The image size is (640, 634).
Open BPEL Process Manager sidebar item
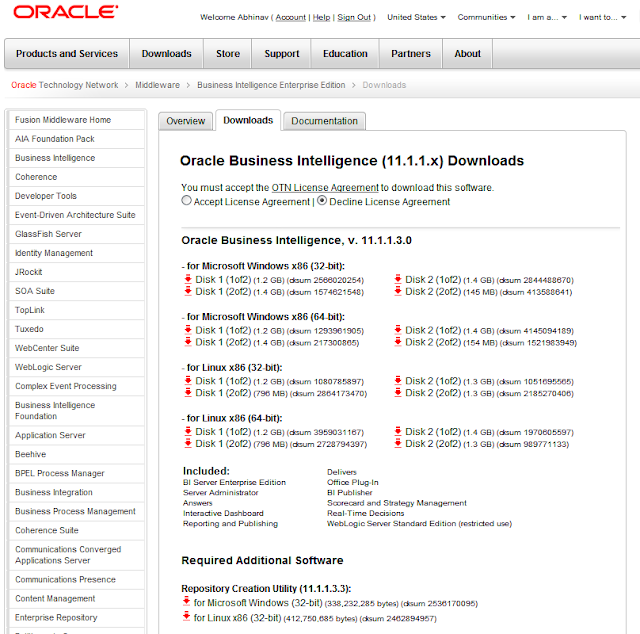(77, 473)
